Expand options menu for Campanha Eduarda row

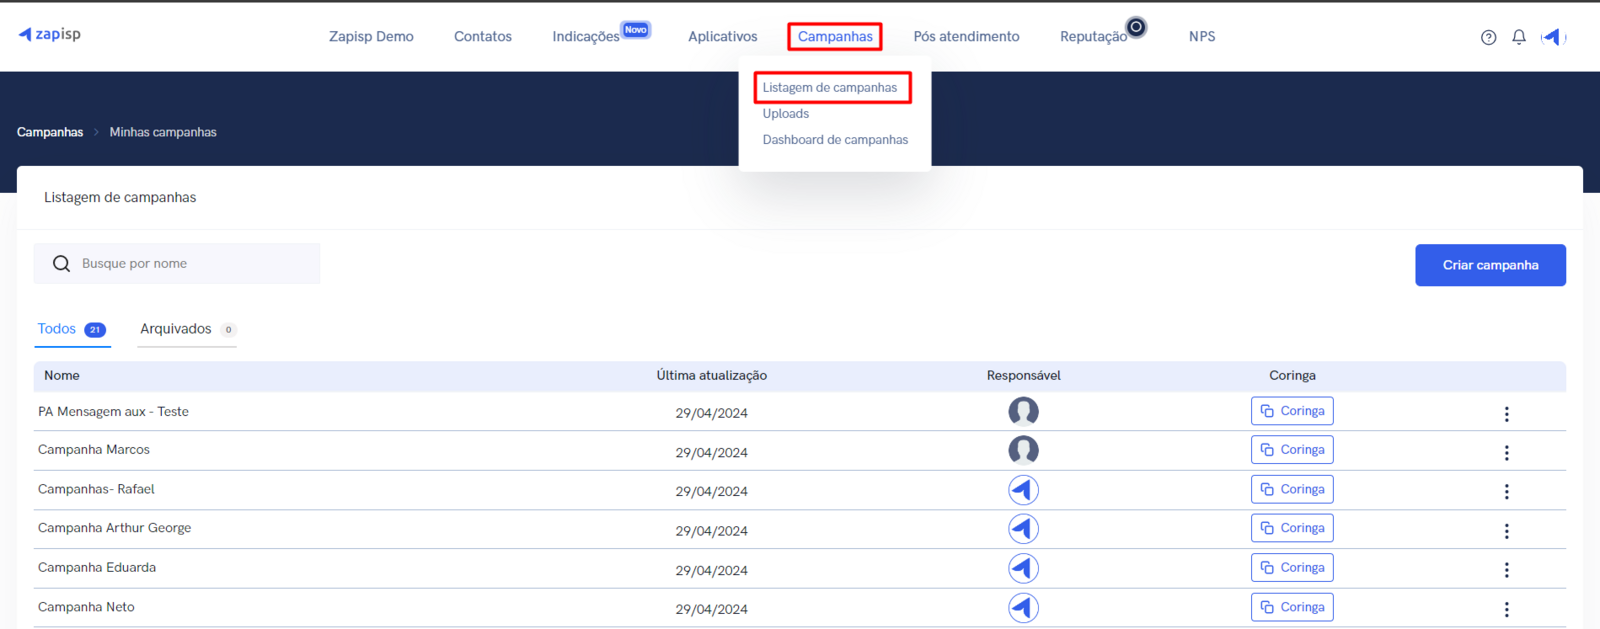[x=1506, y=570]
